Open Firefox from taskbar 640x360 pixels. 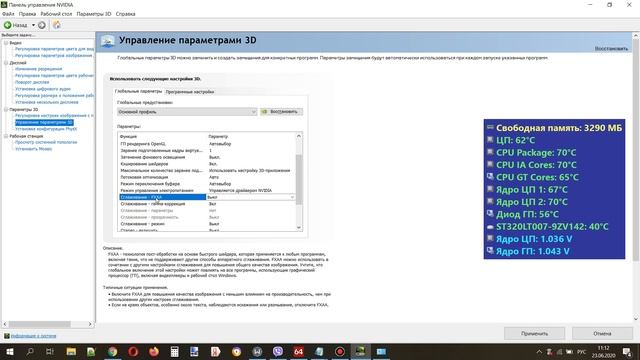pos(154,351)
